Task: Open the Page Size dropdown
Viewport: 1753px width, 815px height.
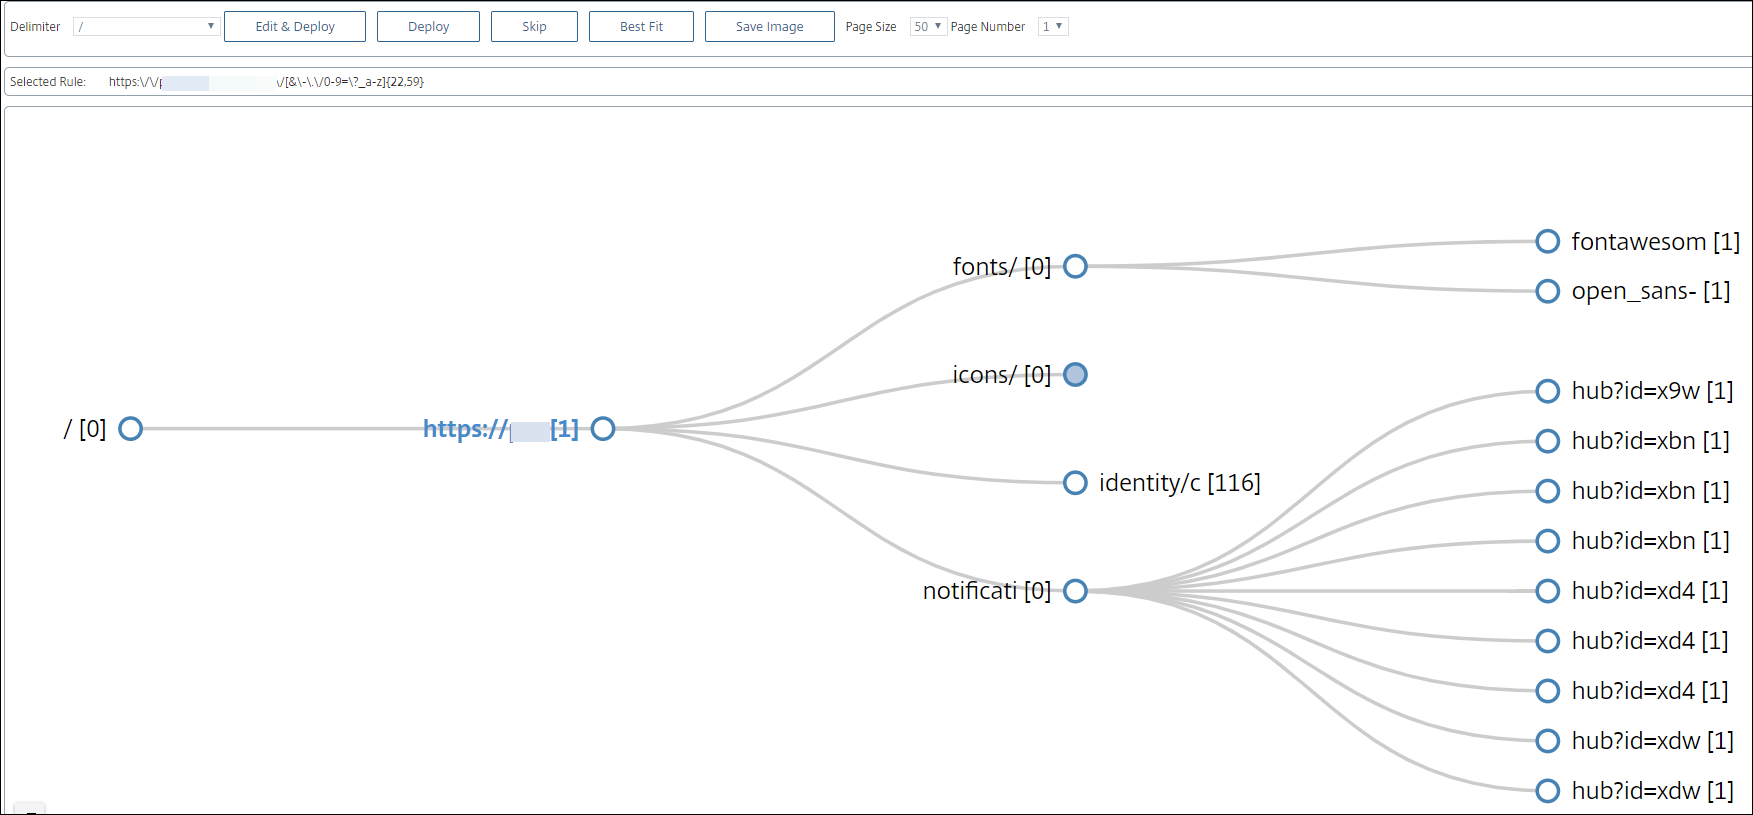Action: [x=927, y=27]
